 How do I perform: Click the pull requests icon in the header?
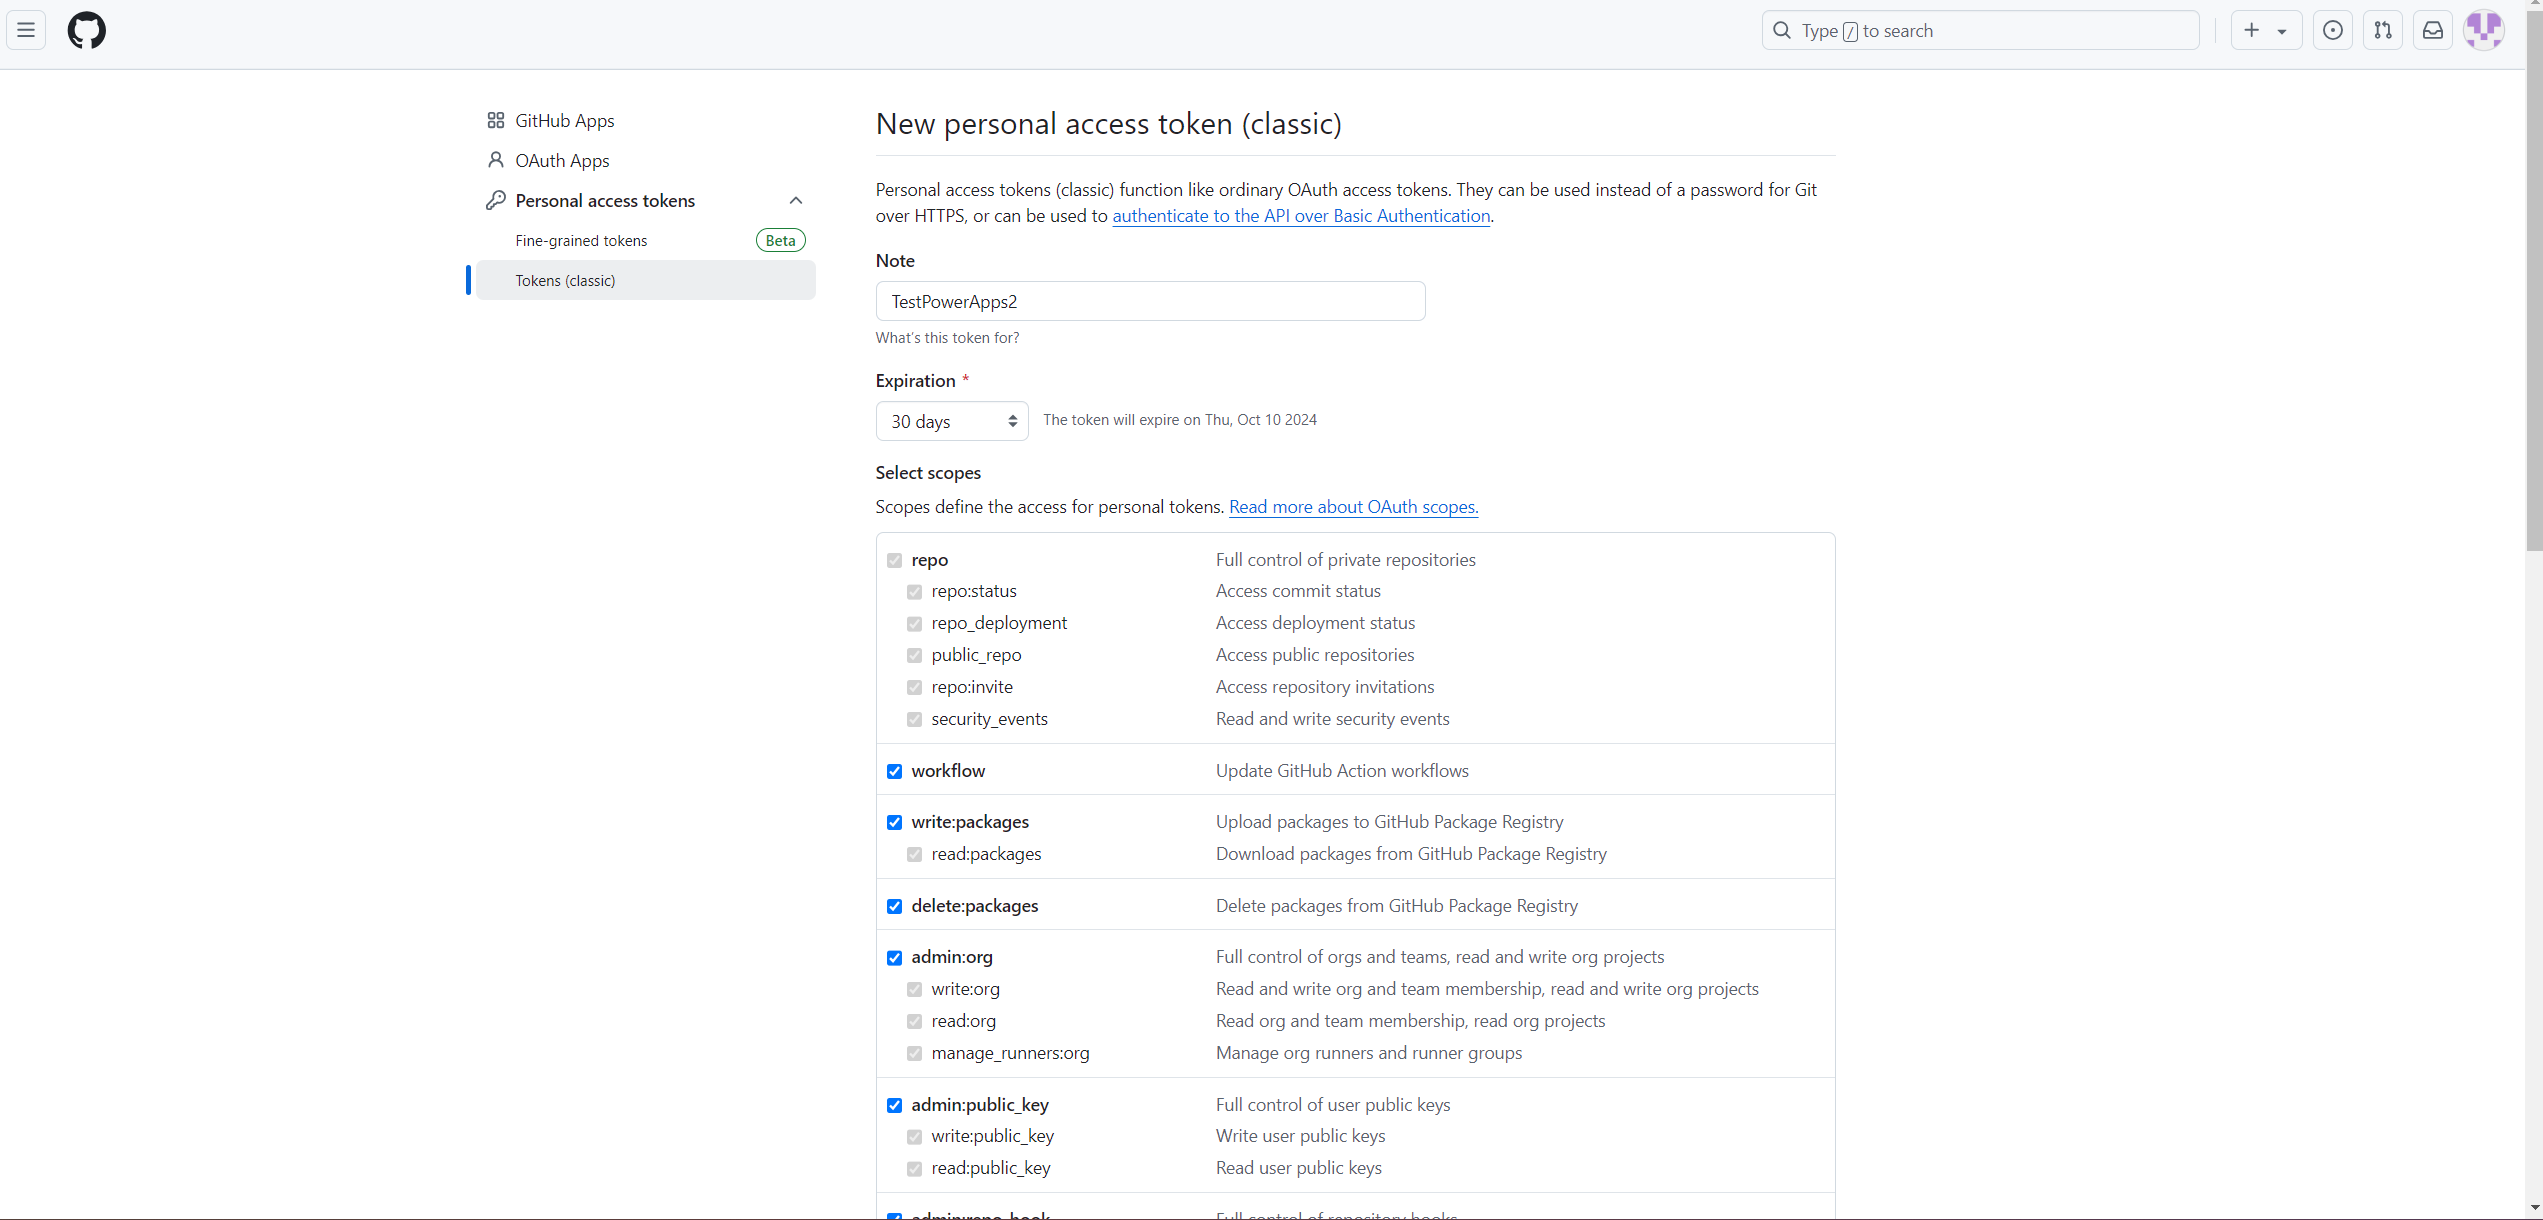2383,30
